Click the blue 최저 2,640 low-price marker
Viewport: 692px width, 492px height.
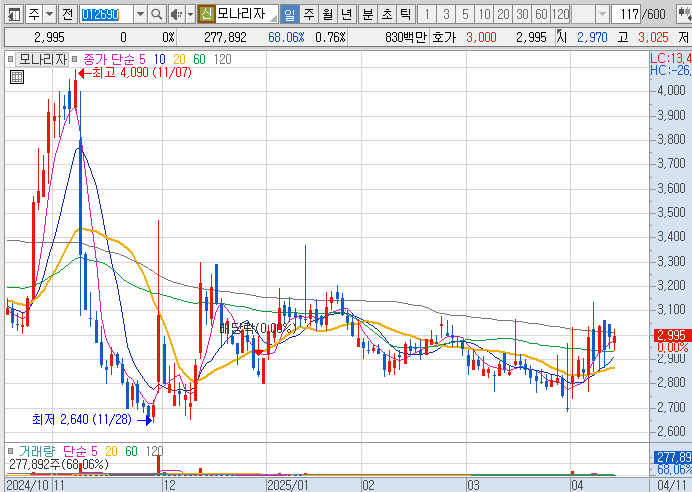coord(92,419)
